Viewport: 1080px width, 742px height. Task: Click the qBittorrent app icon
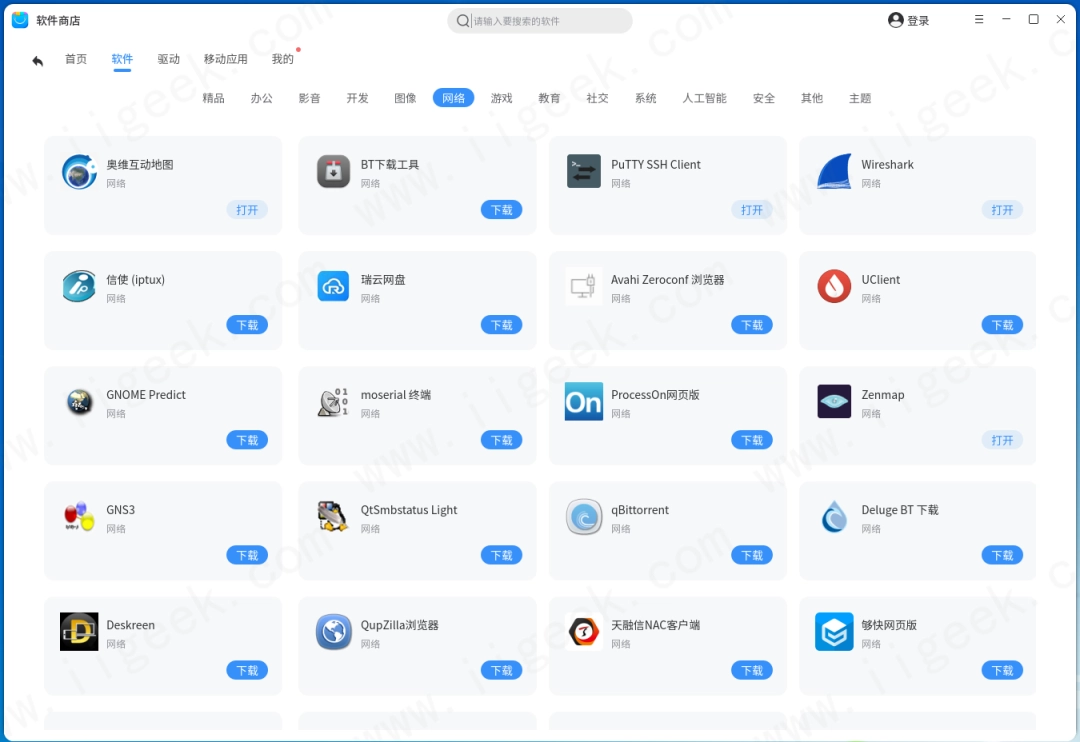pos(583,517)
